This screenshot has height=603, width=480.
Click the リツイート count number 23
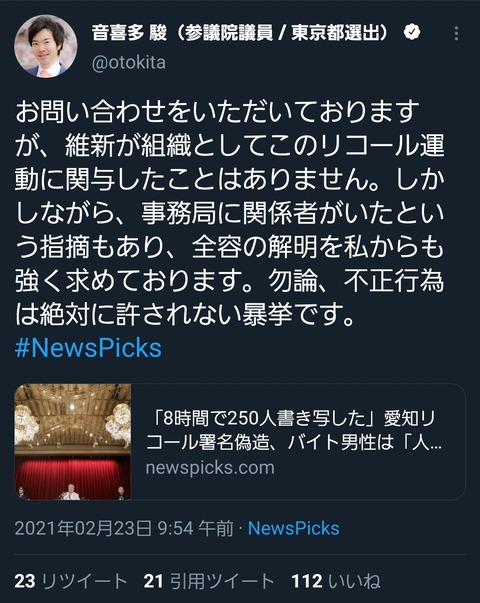click(x=25, y=581)
